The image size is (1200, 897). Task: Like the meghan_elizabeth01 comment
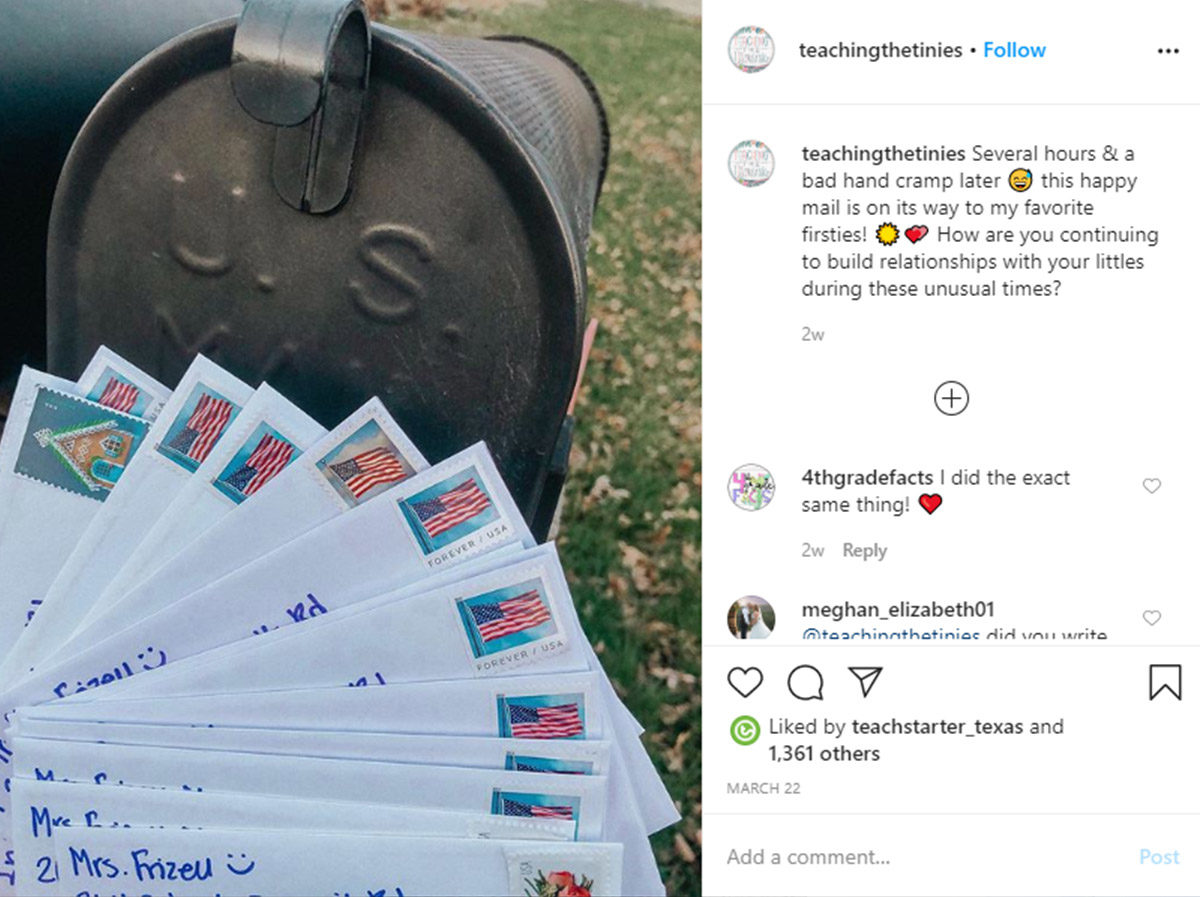[x=1151, y=618]
